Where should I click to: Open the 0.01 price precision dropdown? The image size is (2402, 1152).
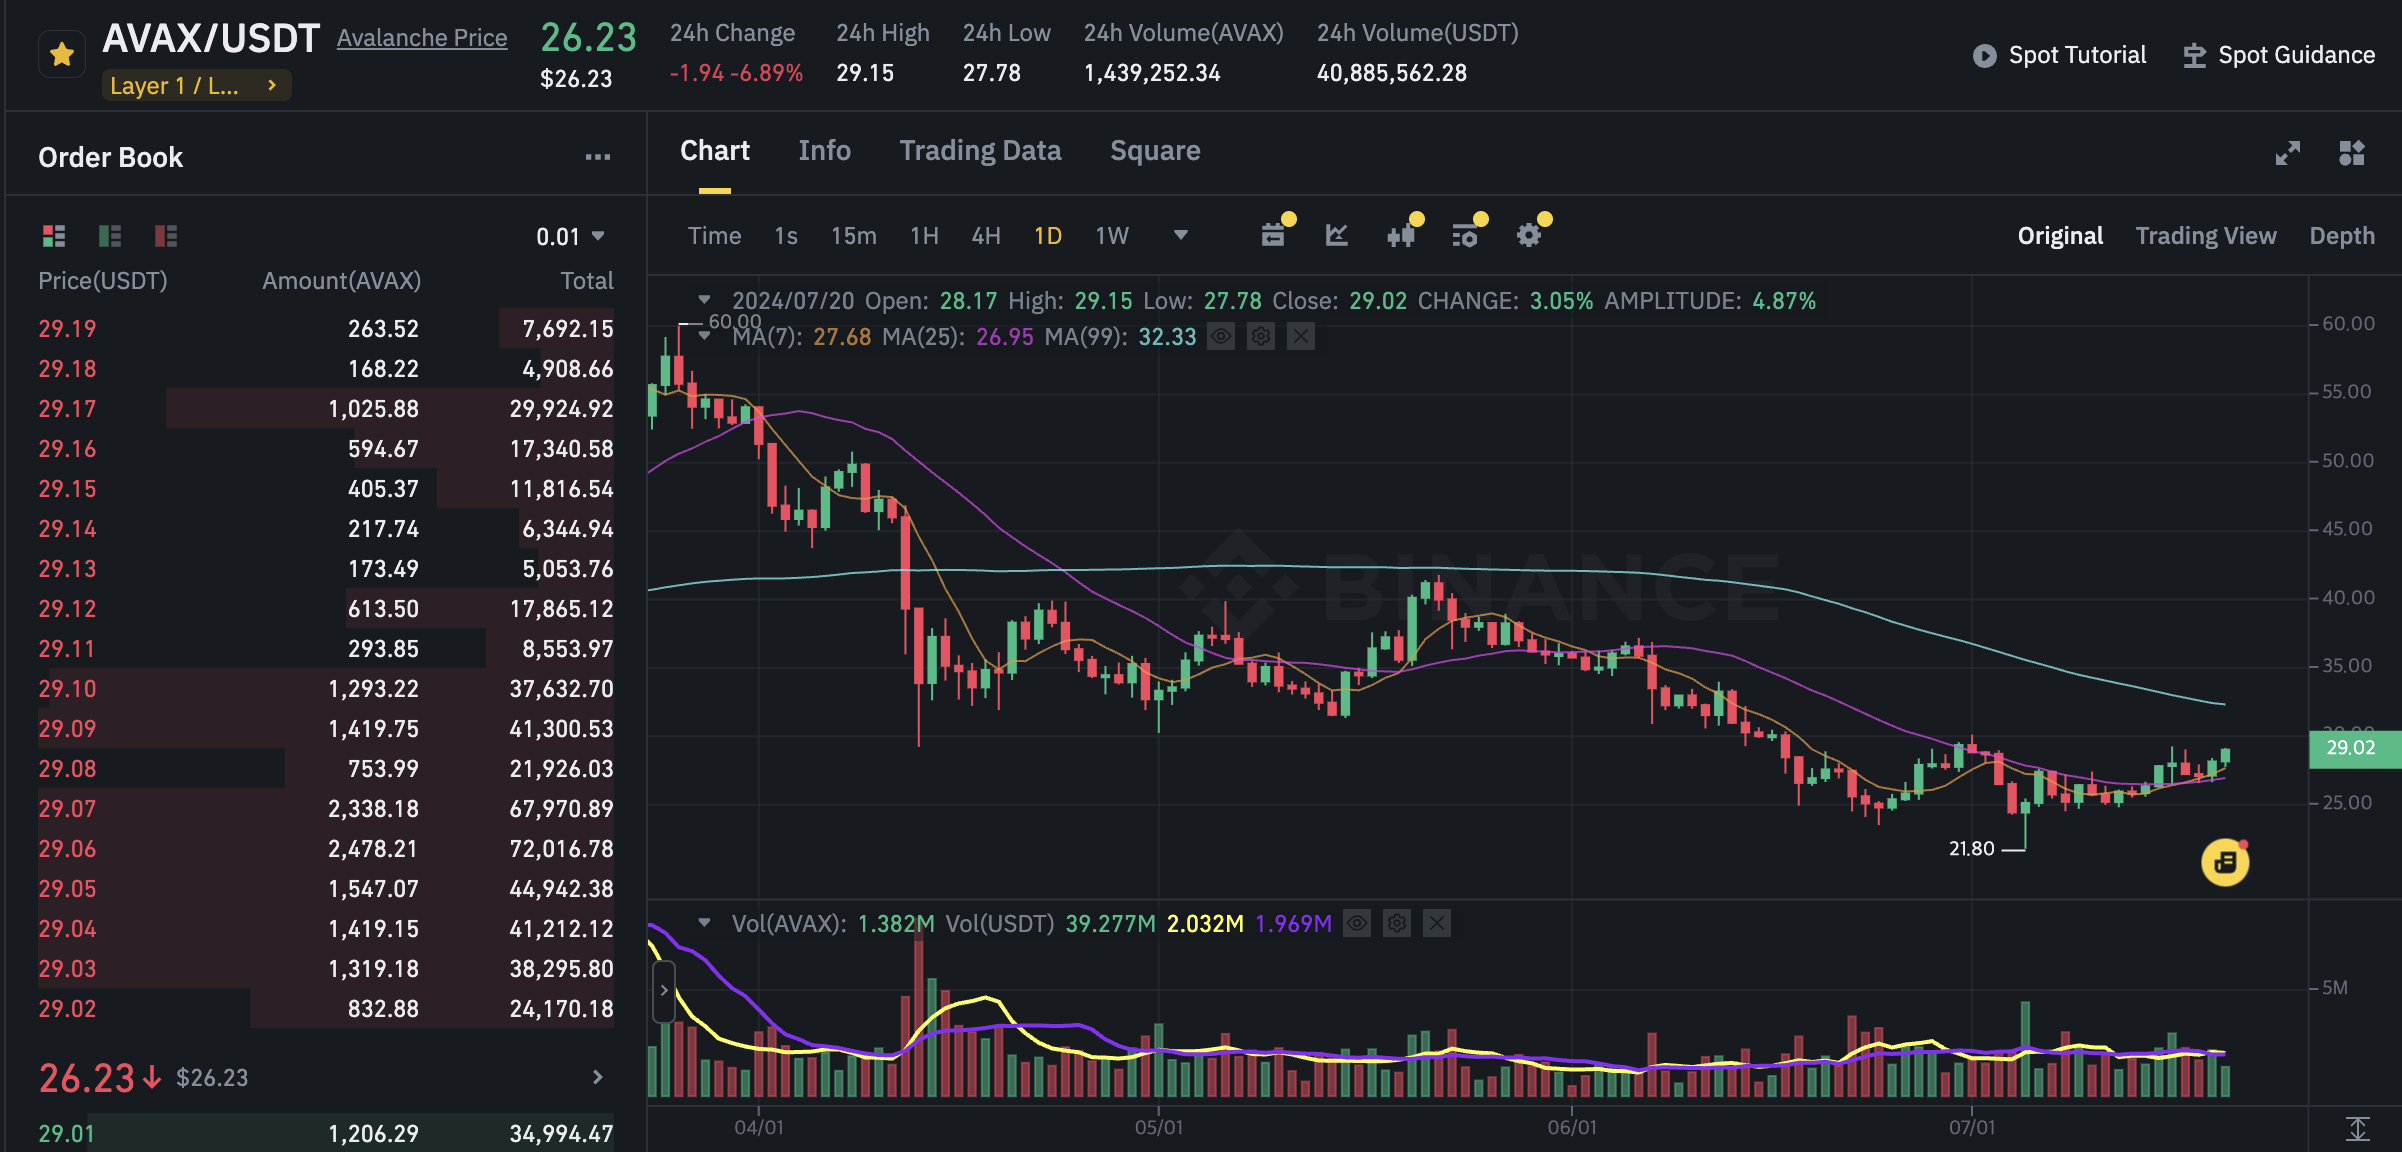coord(570,237)
